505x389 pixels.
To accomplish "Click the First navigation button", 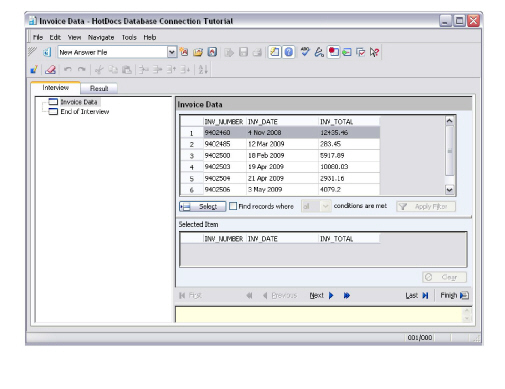I will point(190,295).
